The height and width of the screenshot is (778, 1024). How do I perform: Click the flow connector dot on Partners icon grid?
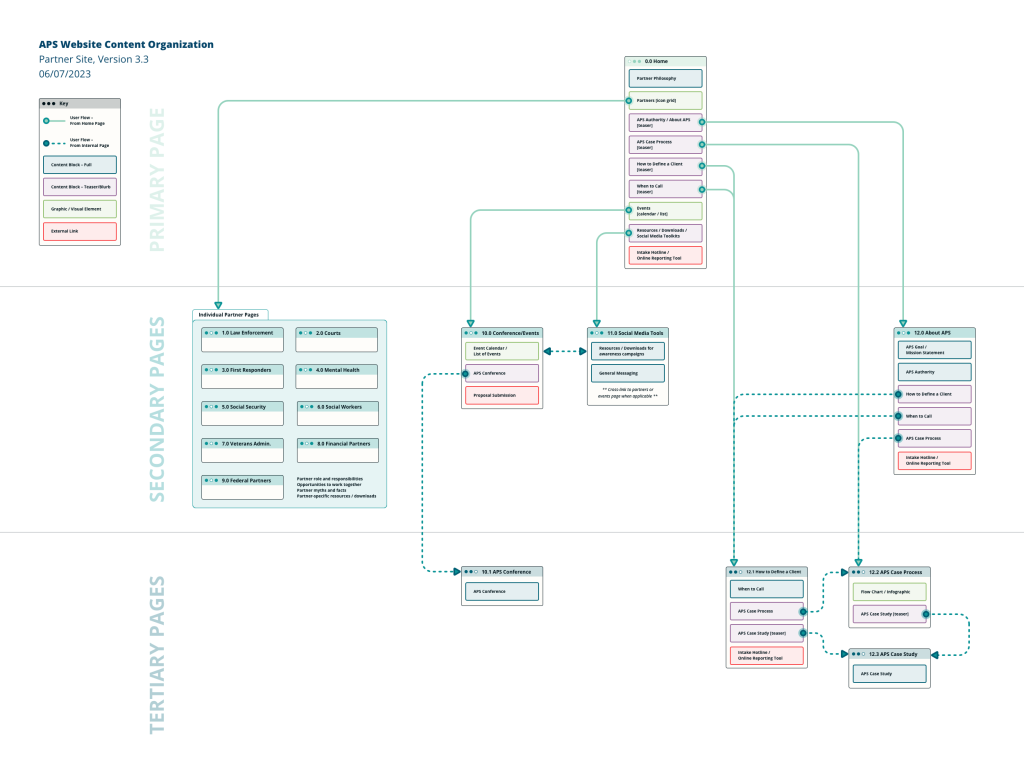click(x=628, y=100)
